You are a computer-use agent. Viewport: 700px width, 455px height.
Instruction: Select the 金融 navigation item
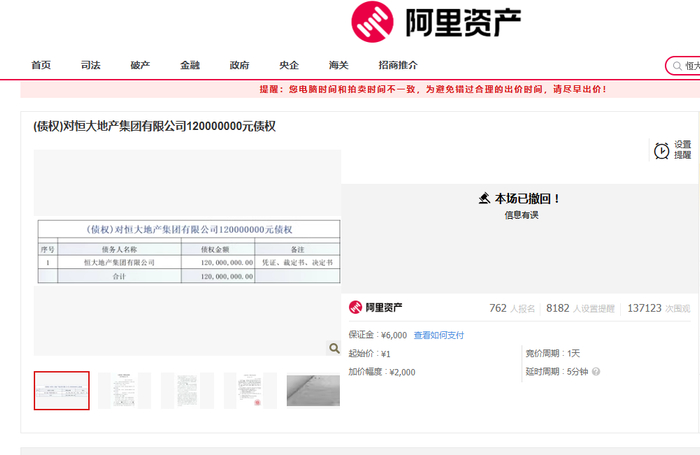(190, 65)
